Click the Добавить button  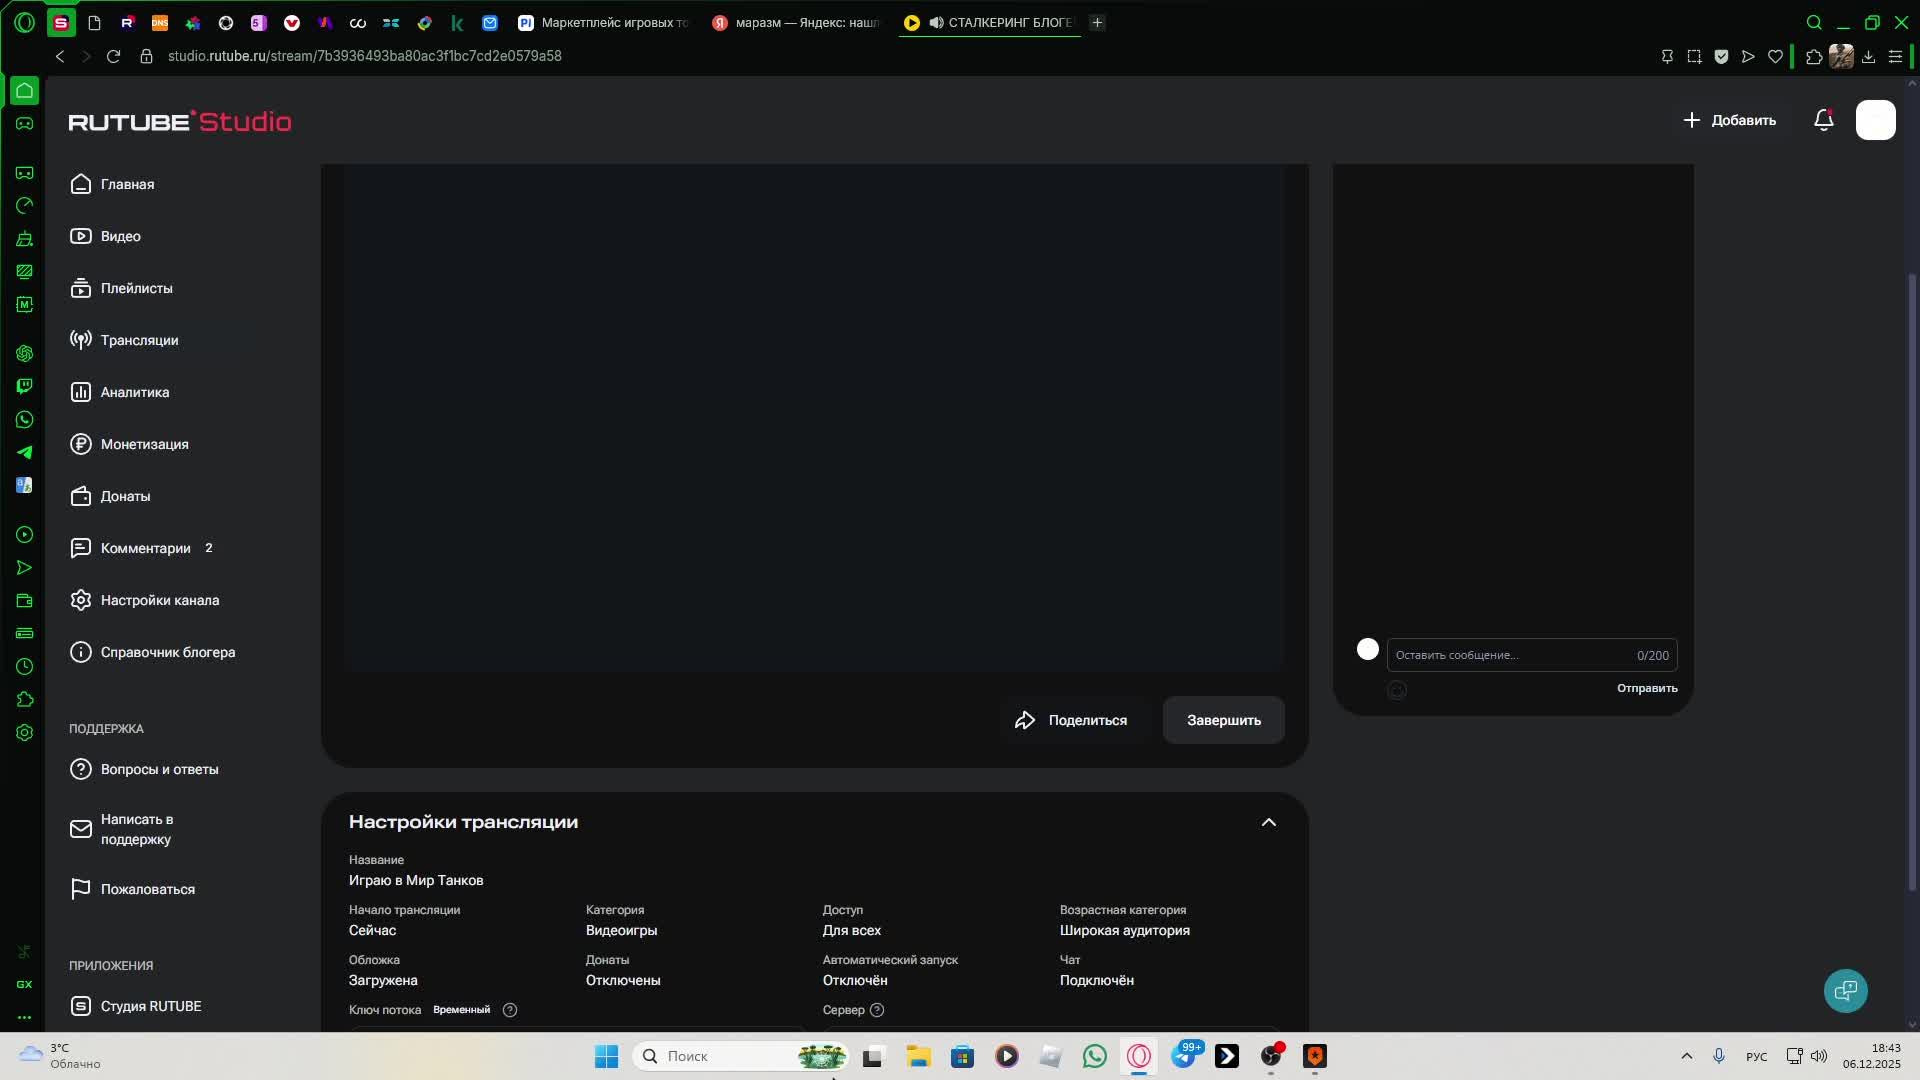(1729, 120)
